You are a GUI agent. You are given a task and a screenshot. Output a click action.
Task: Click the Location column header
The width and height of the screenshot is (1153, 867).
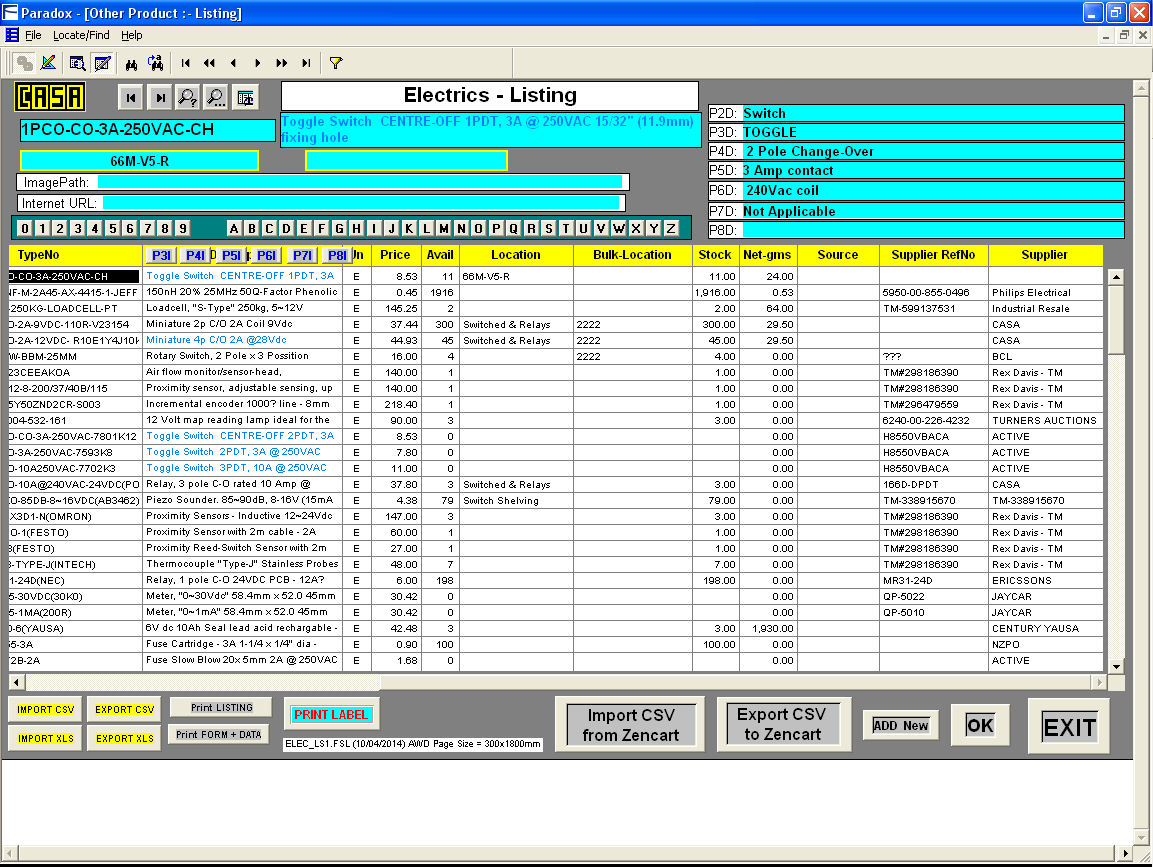point(515,255)
